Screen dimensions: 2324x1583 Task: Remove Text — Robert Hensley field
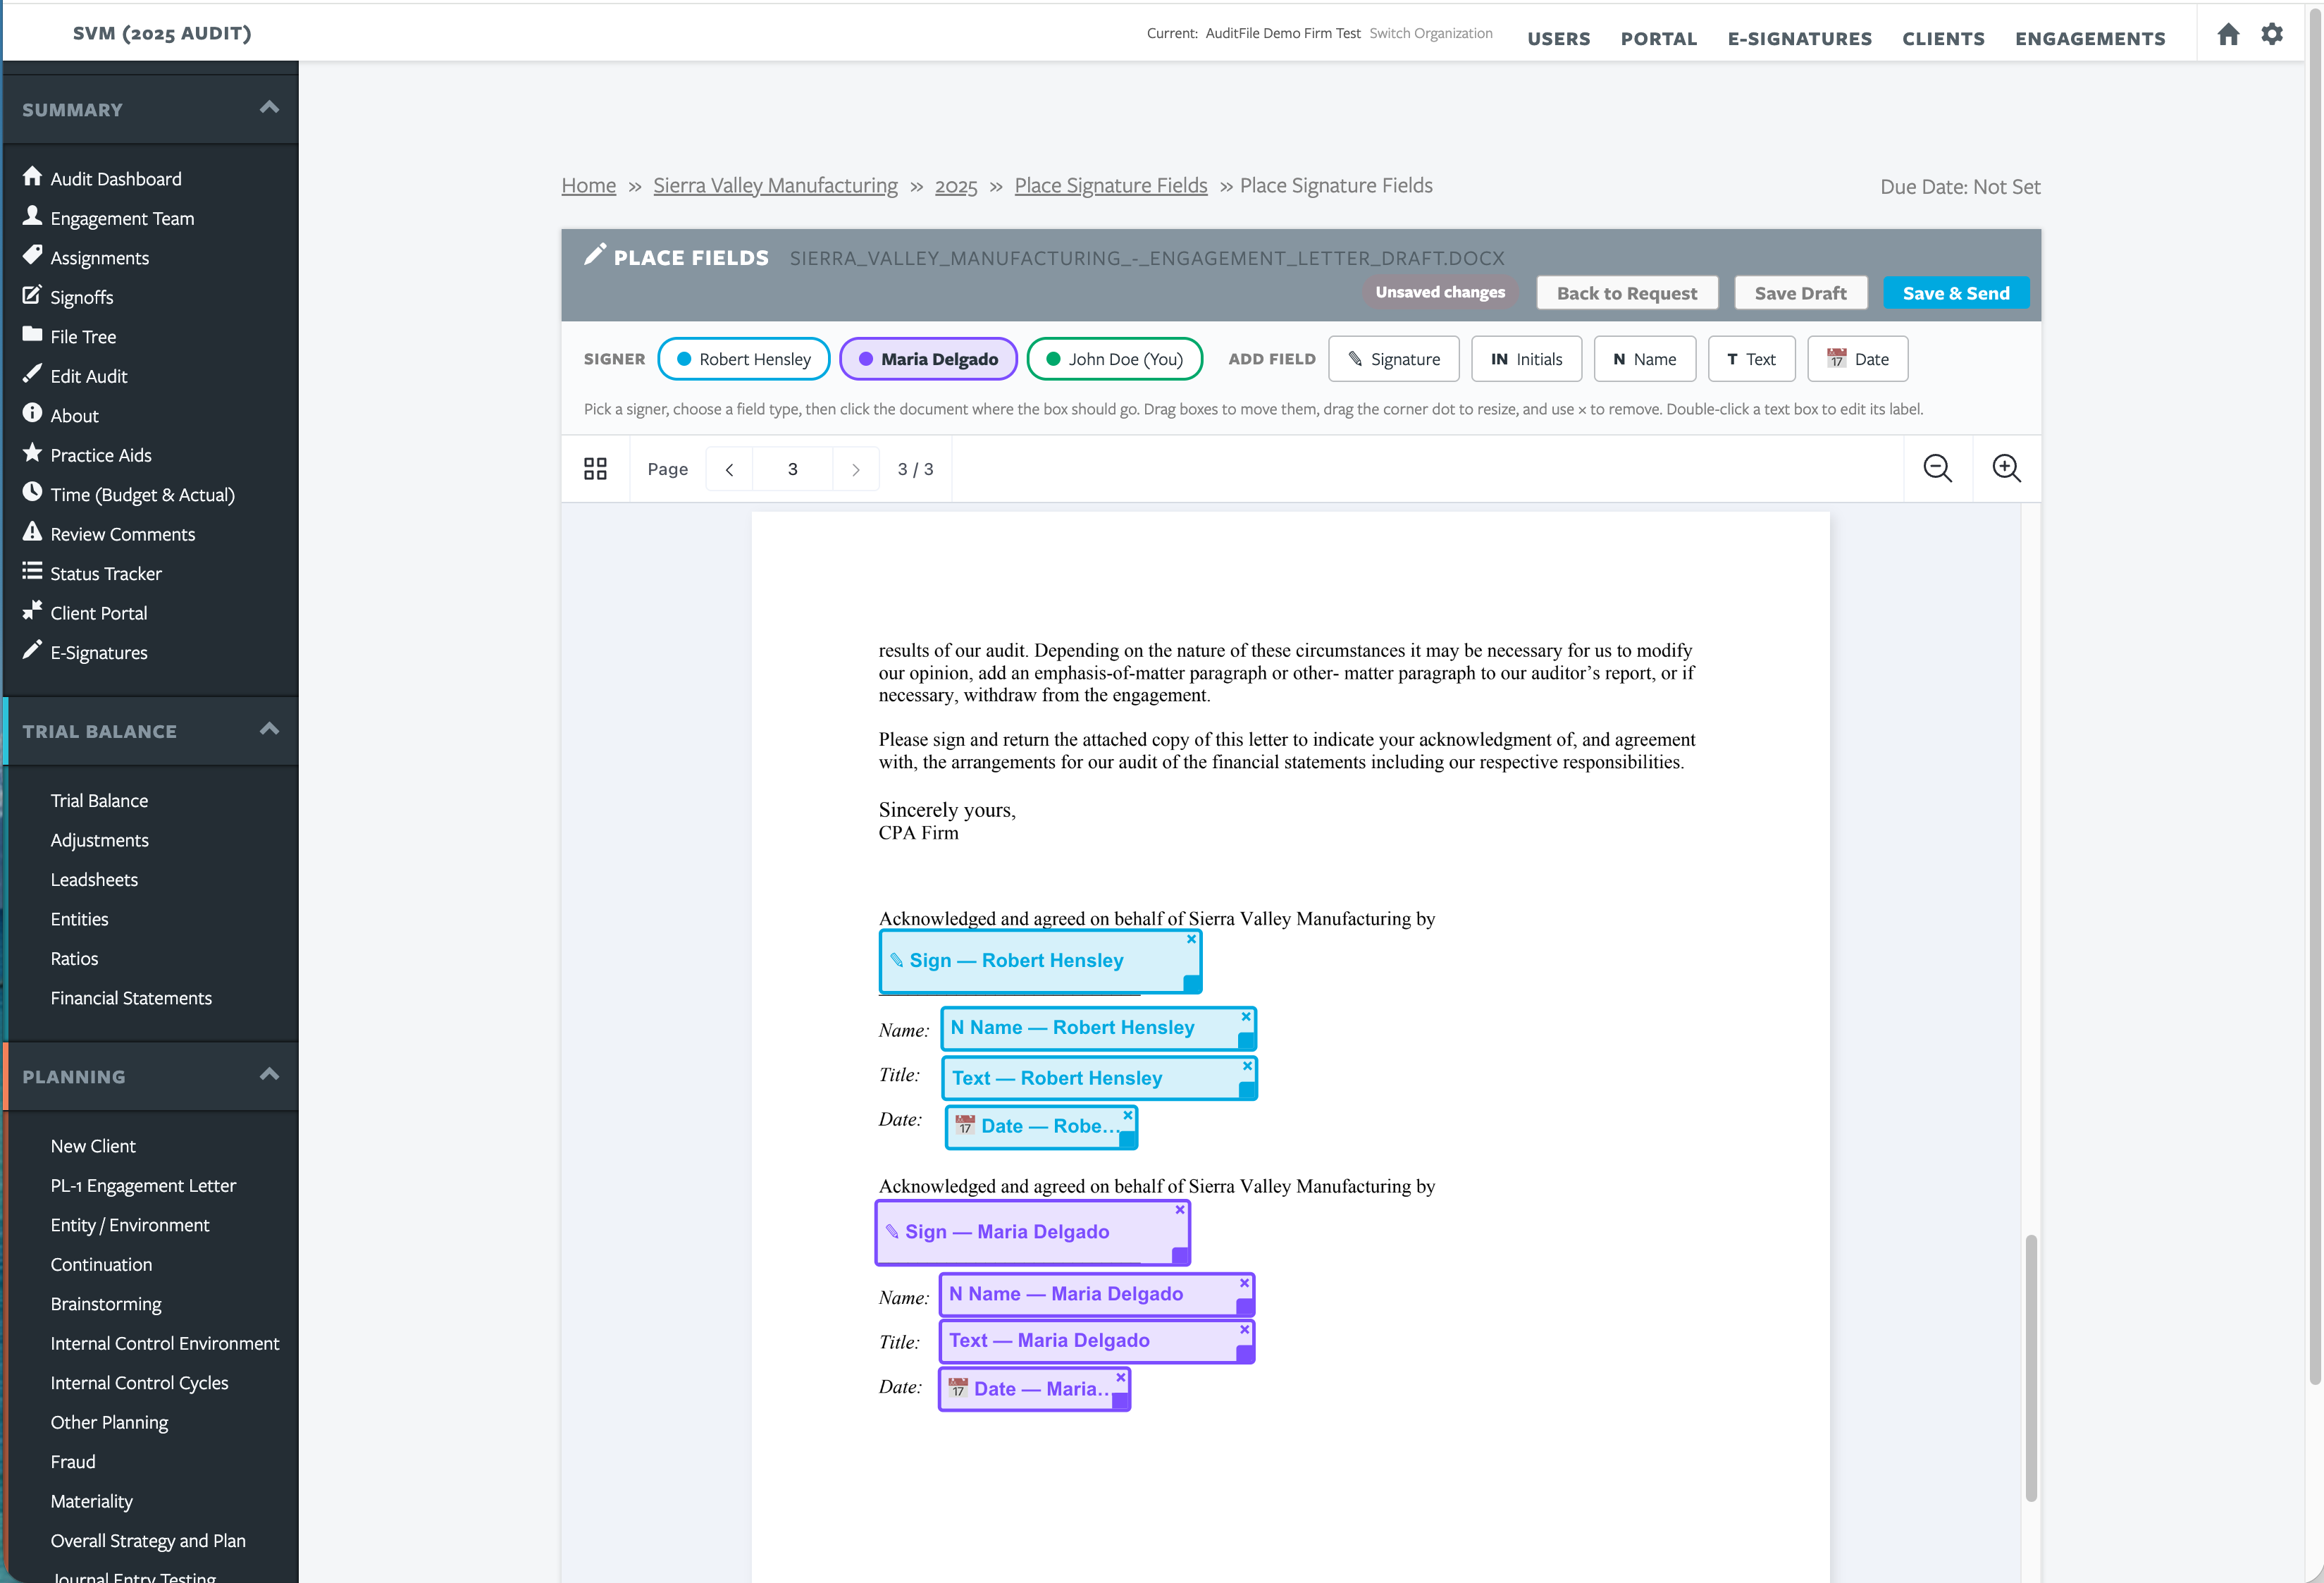[1247, 1066]
